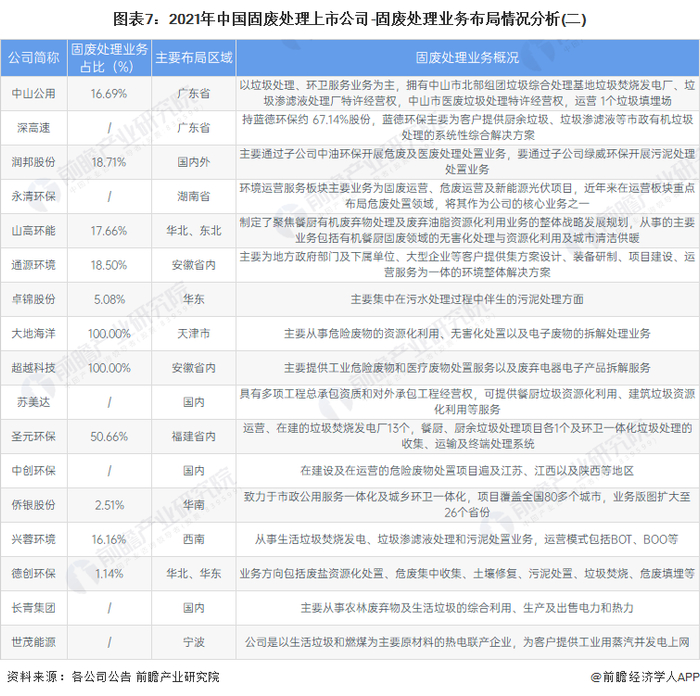Click the 50.66% value for 圣元环保

coord(109,436)
